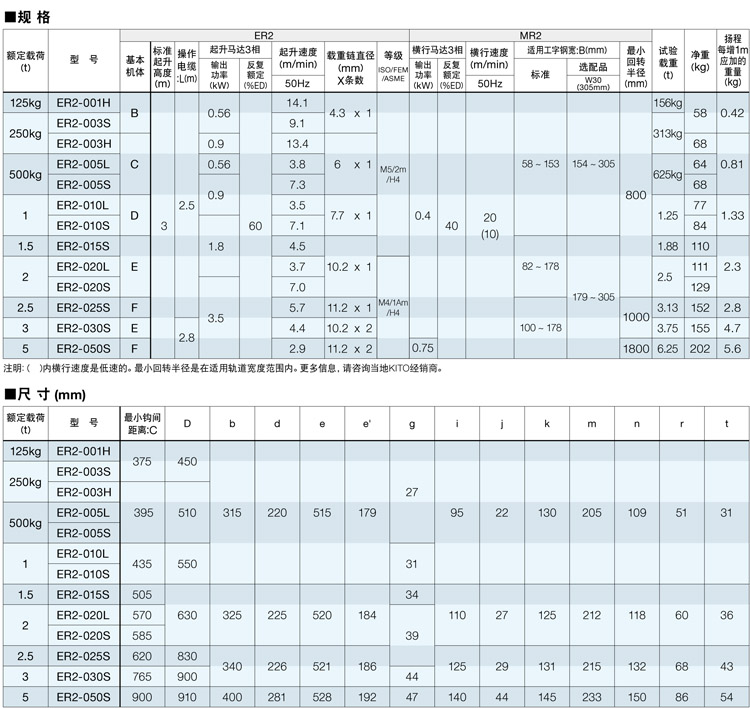Select the per-meter weight value 5.6
The width and height of the screenshot is (750, 708).
732,349
